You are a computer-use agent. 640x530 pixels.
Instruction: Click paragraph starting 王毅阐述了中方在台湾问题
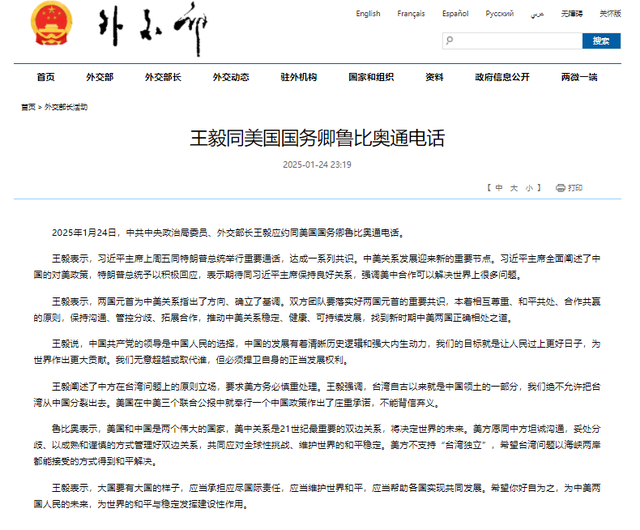click(317, 395)
